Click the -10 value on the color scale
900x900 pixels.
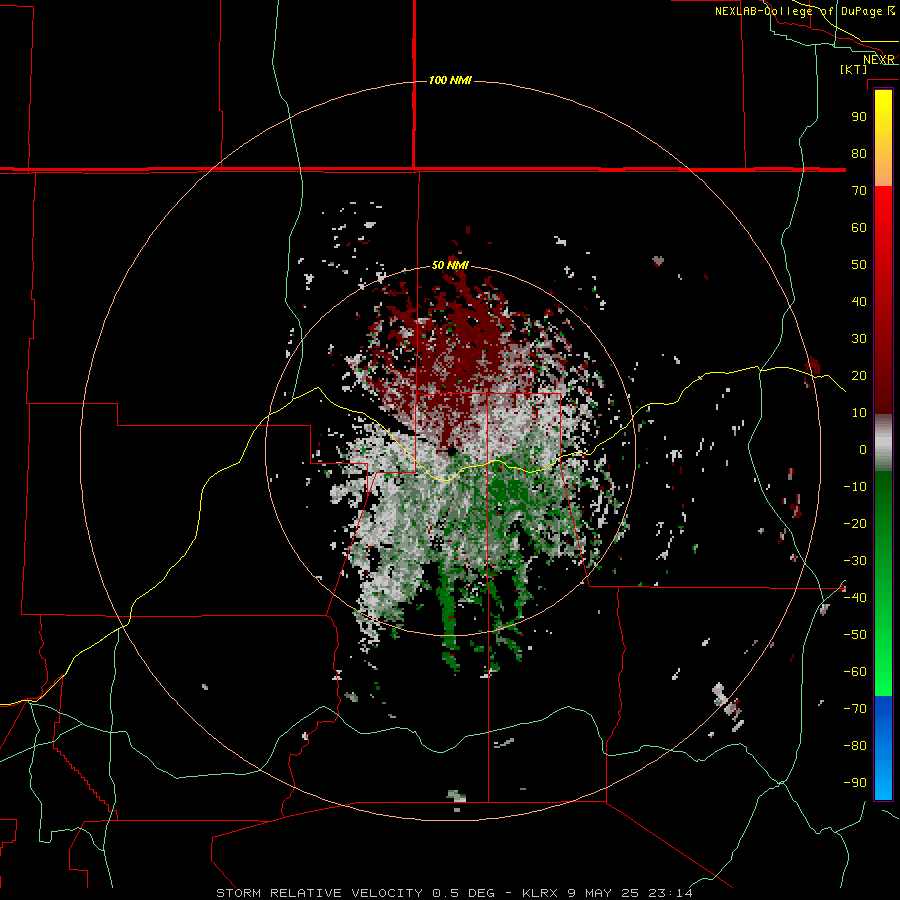pyautogui.click(x=855, y=487)
